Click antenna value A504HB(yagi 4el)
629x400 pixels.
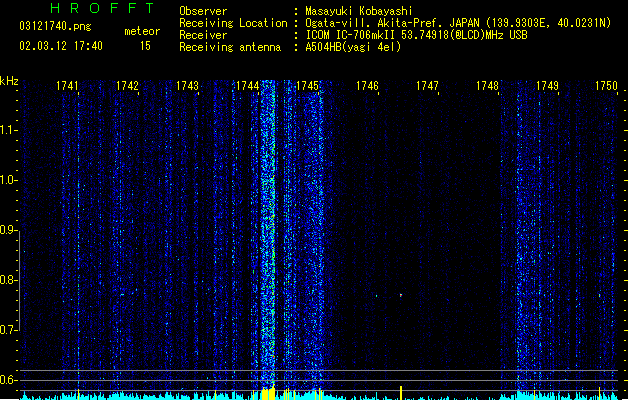(x=353, y=47)
